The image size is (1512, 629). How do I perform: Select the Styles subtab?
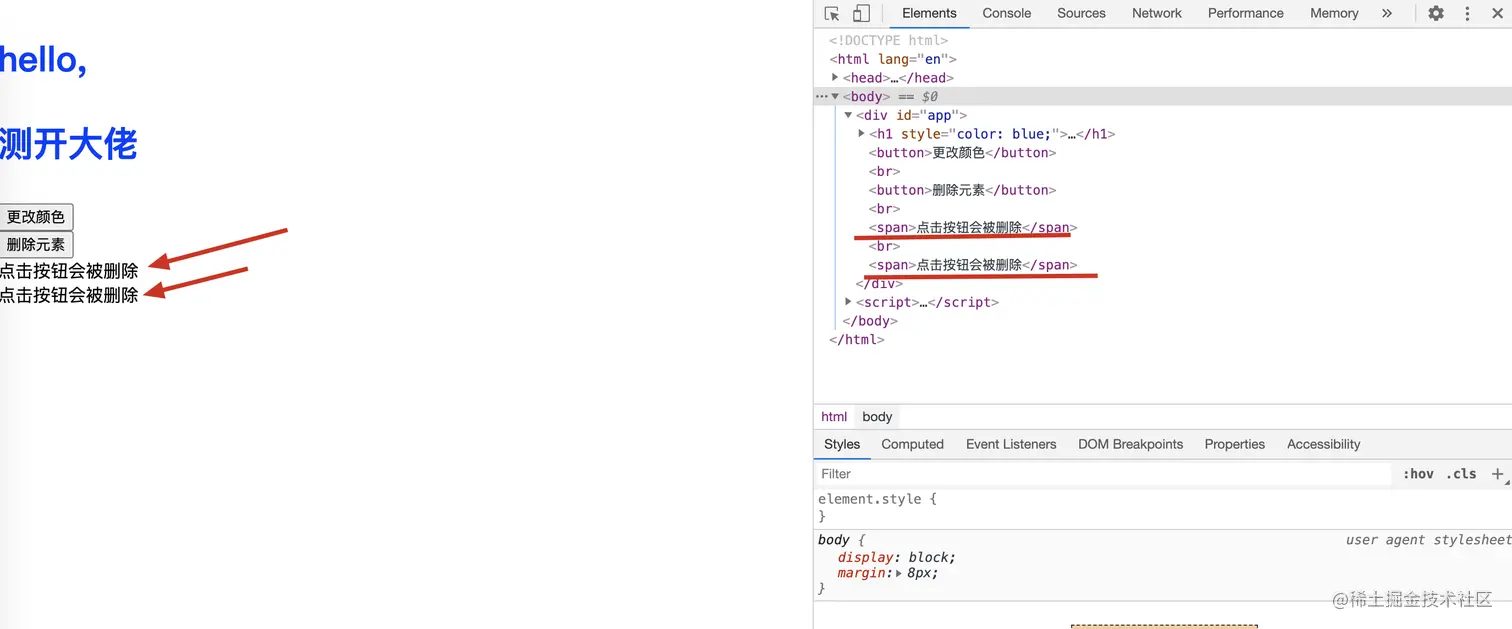842,445
